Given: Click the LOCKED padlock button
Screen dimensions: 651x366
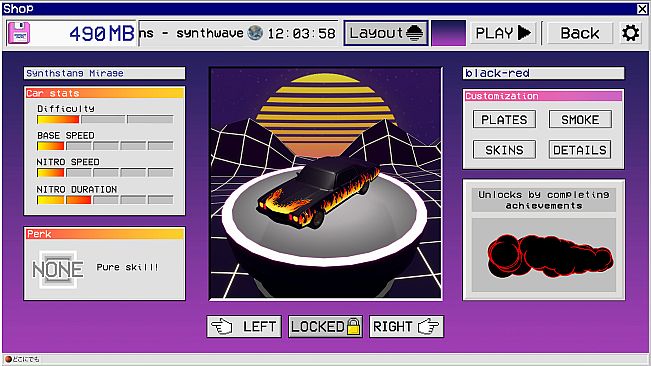Looking at the screenshot, I should tap(325, 327).
